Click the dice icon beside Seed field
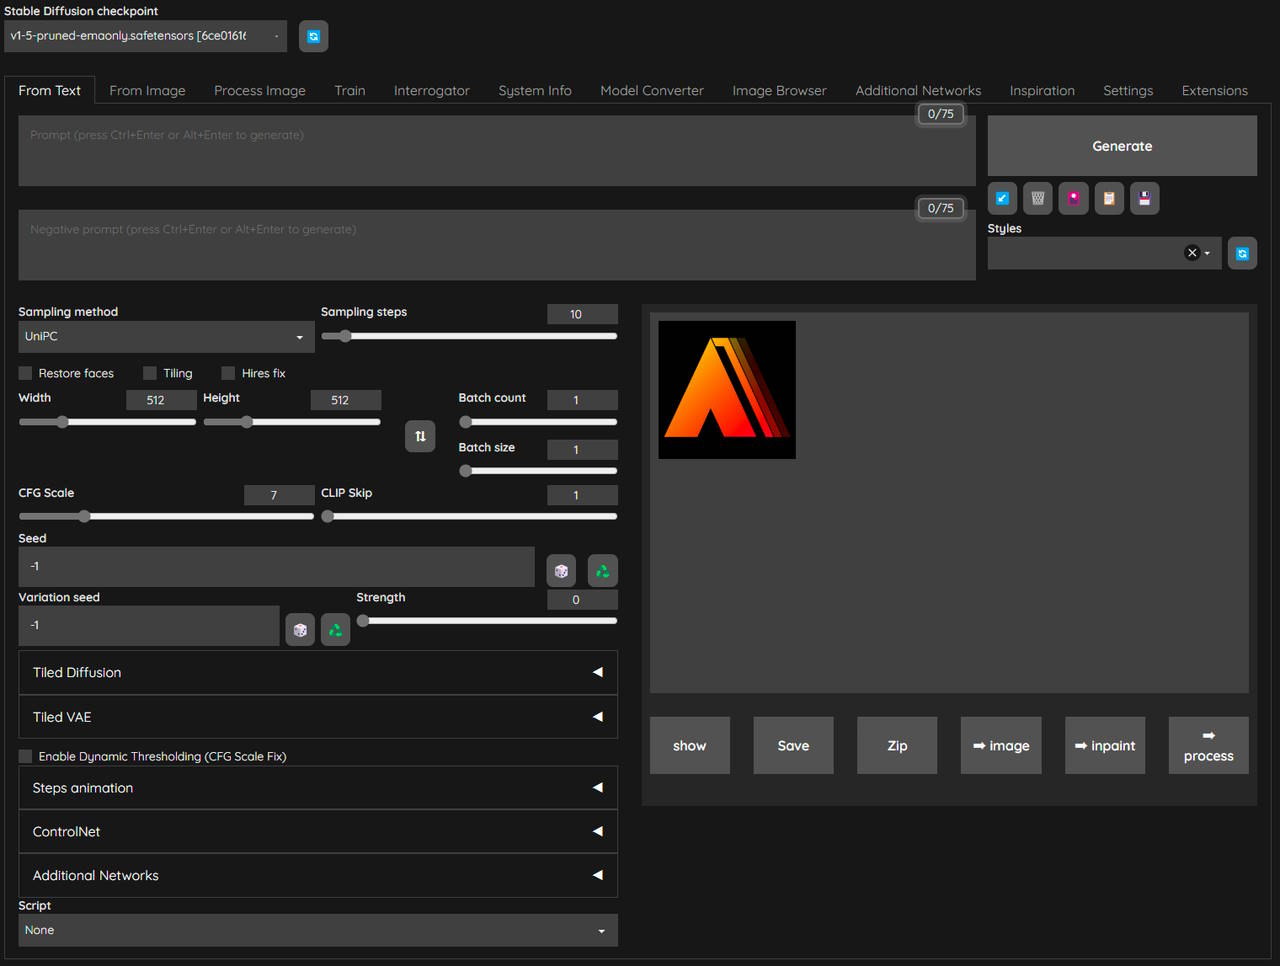The width and height of the screenshot is (1280, 966). click(x=561, y=570)
